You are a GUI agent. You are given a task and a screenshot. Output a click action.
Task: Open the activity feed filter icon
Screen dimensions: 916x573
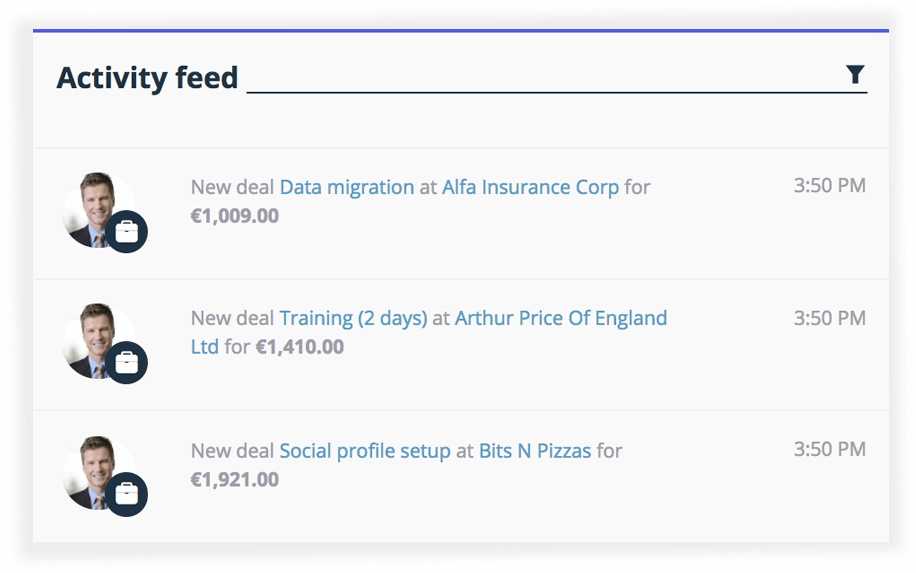click(x=855, y=75)
